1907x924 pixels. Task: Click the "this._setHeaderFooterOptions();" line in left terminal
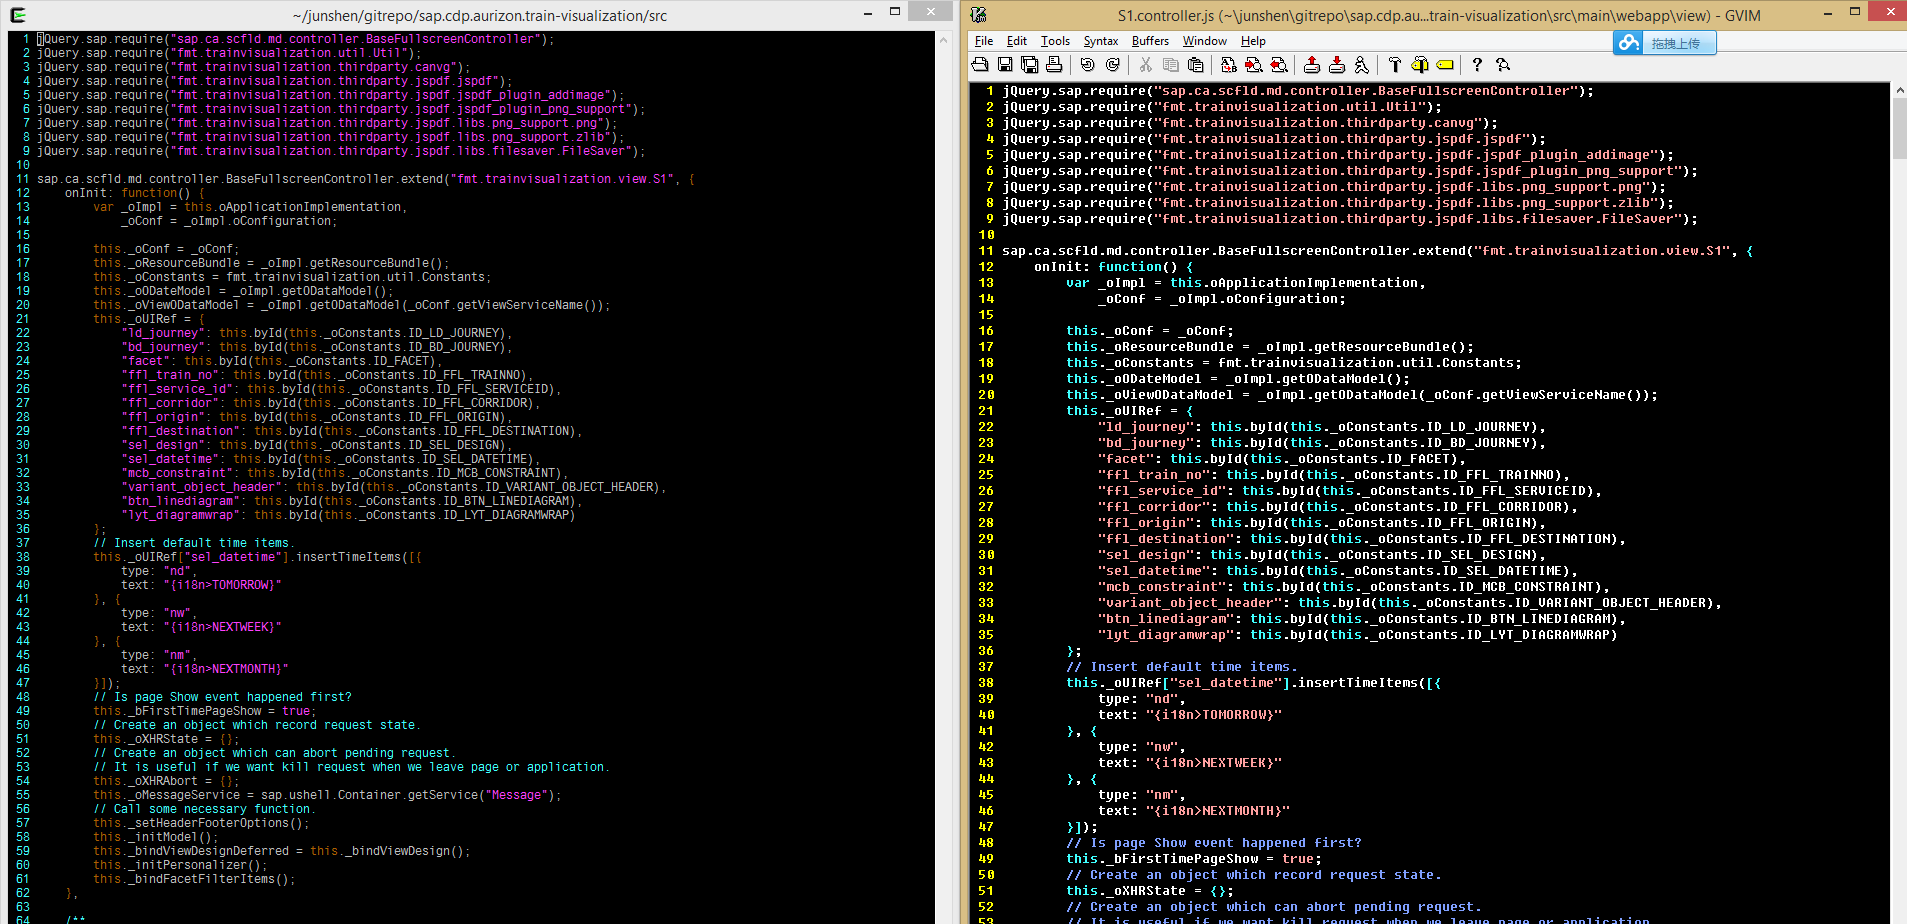point(201,823)
